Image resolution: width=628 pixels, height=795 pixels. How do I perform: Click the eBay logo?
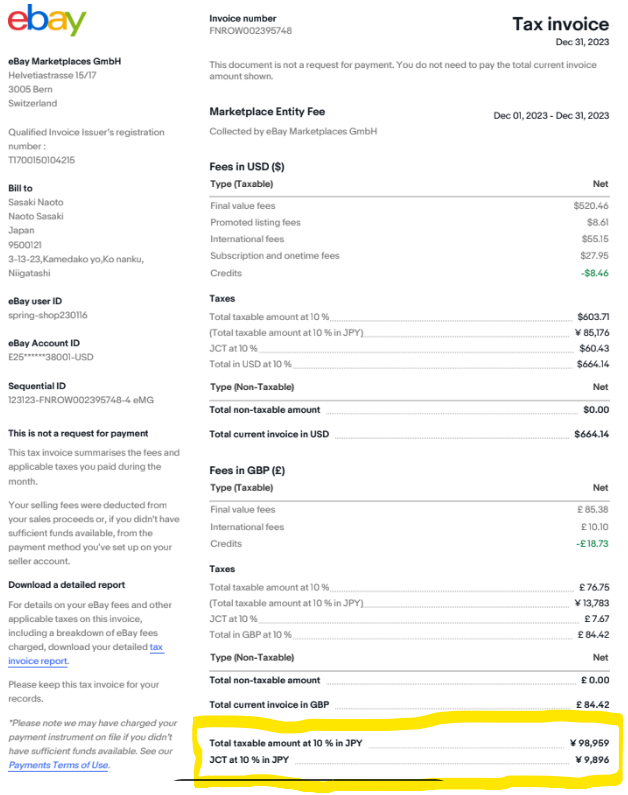47,20
